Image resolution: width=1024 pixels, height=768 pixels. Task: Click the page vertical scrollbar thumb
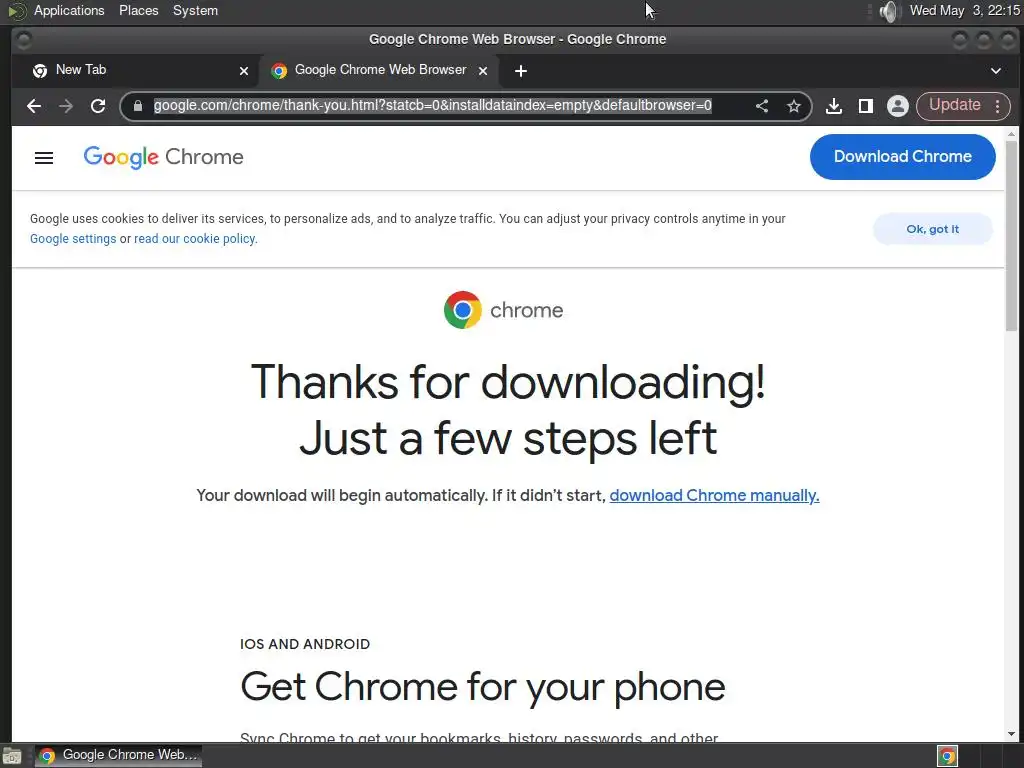(1012, 235)
